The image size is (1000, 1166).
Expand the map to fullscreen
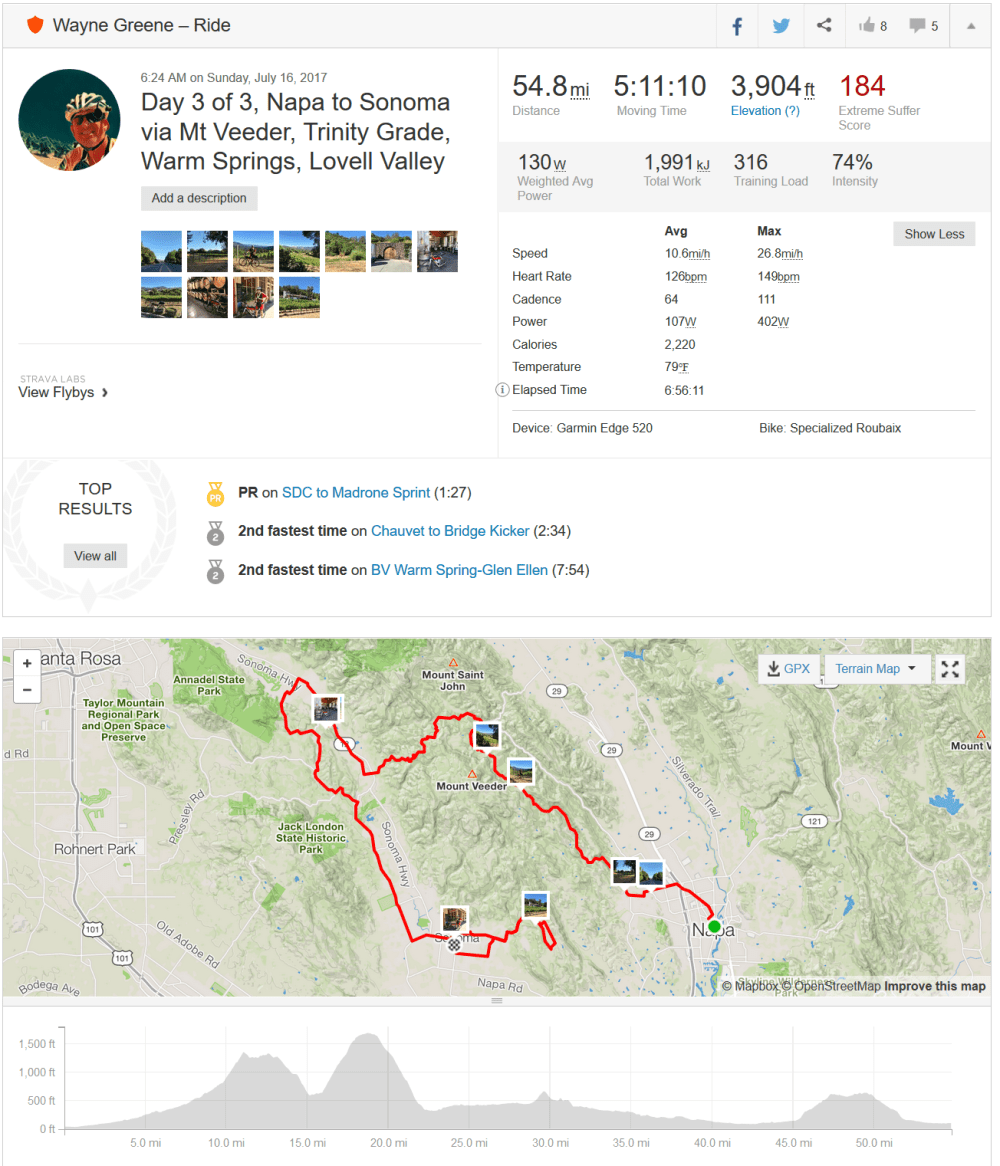click(950, 669)
